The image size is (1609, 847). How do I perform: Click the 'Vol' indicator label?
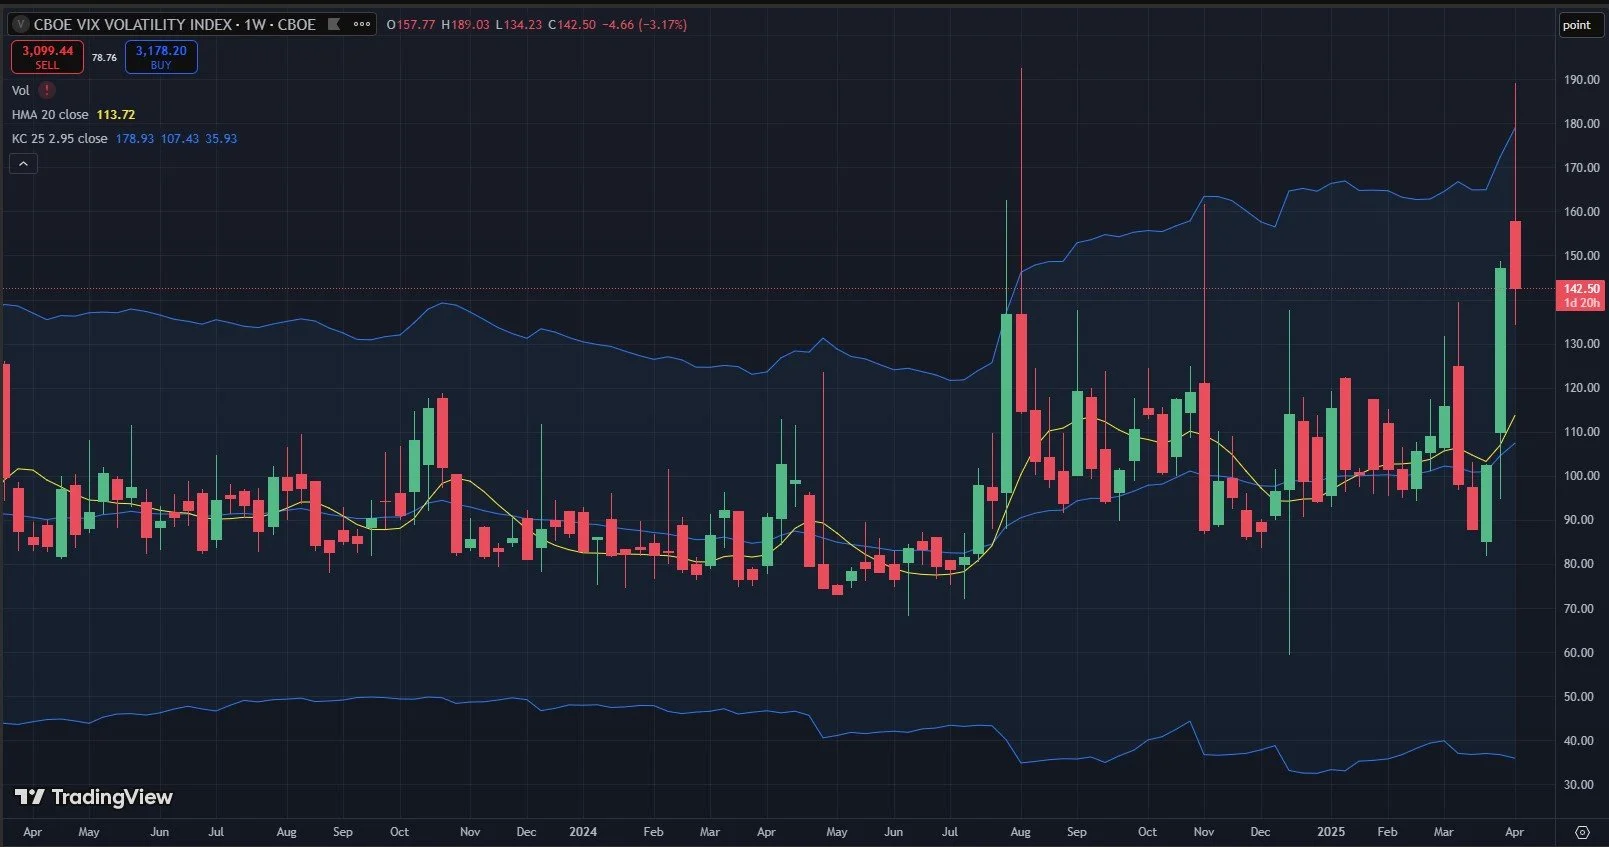coord(20,90)
